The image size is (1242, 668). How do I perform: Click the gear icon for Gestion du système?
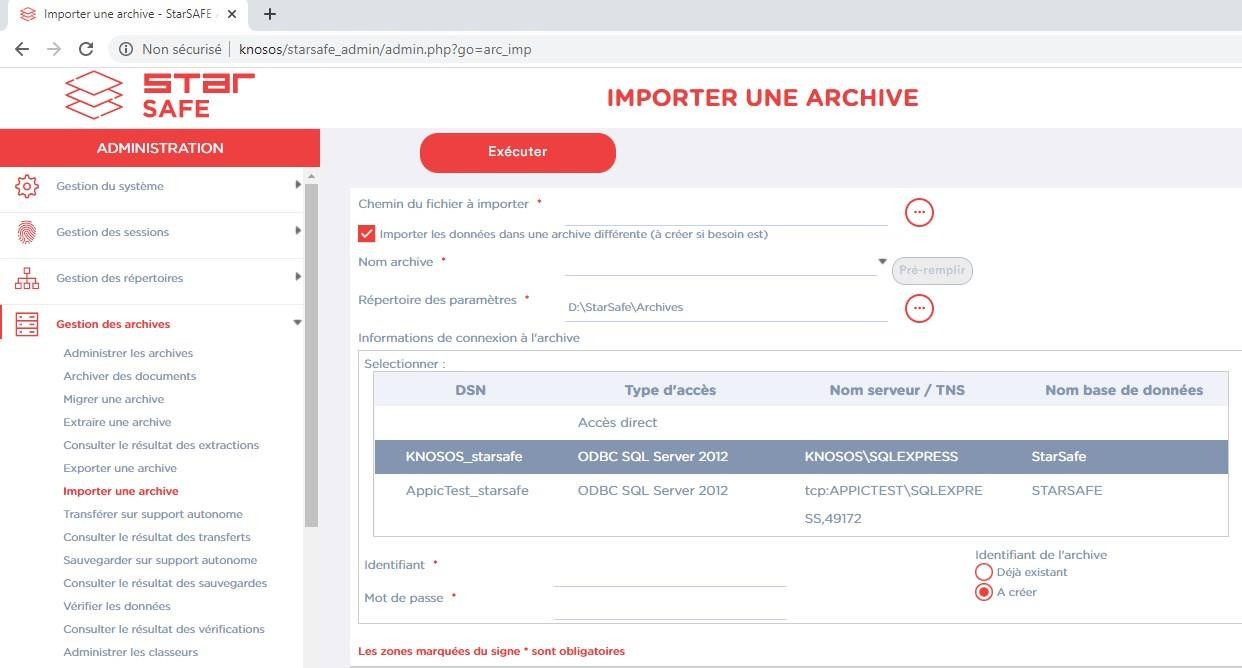[27, 186]
